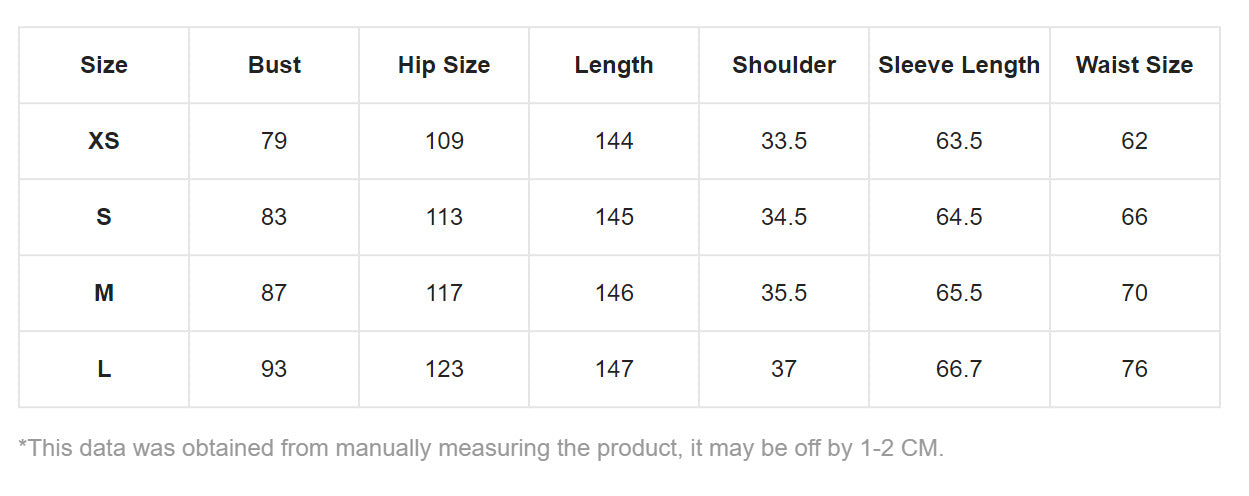
Task: Select the L hip size value 123
Action: pos(444,369)
